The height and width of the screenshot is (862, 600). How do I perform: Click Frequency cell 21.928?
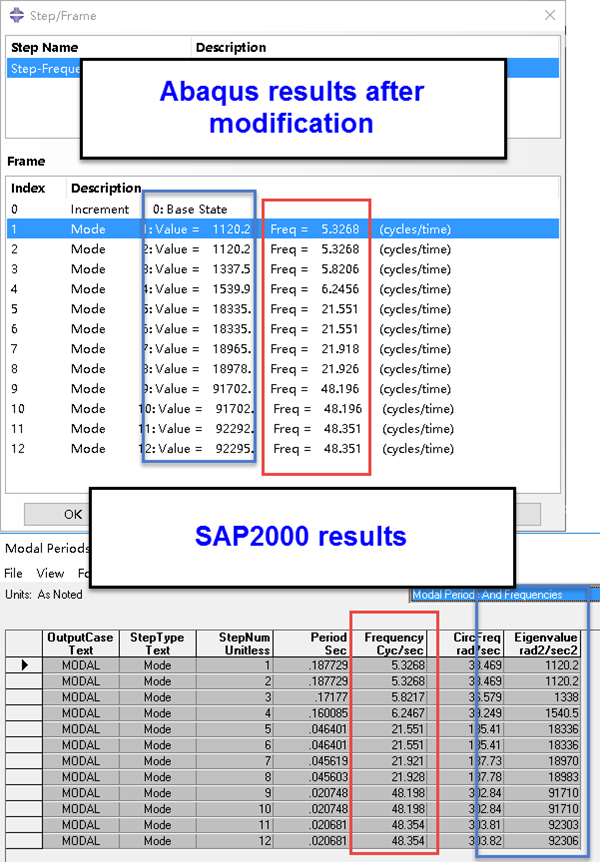pyautogui.click(x=388, y=777)
